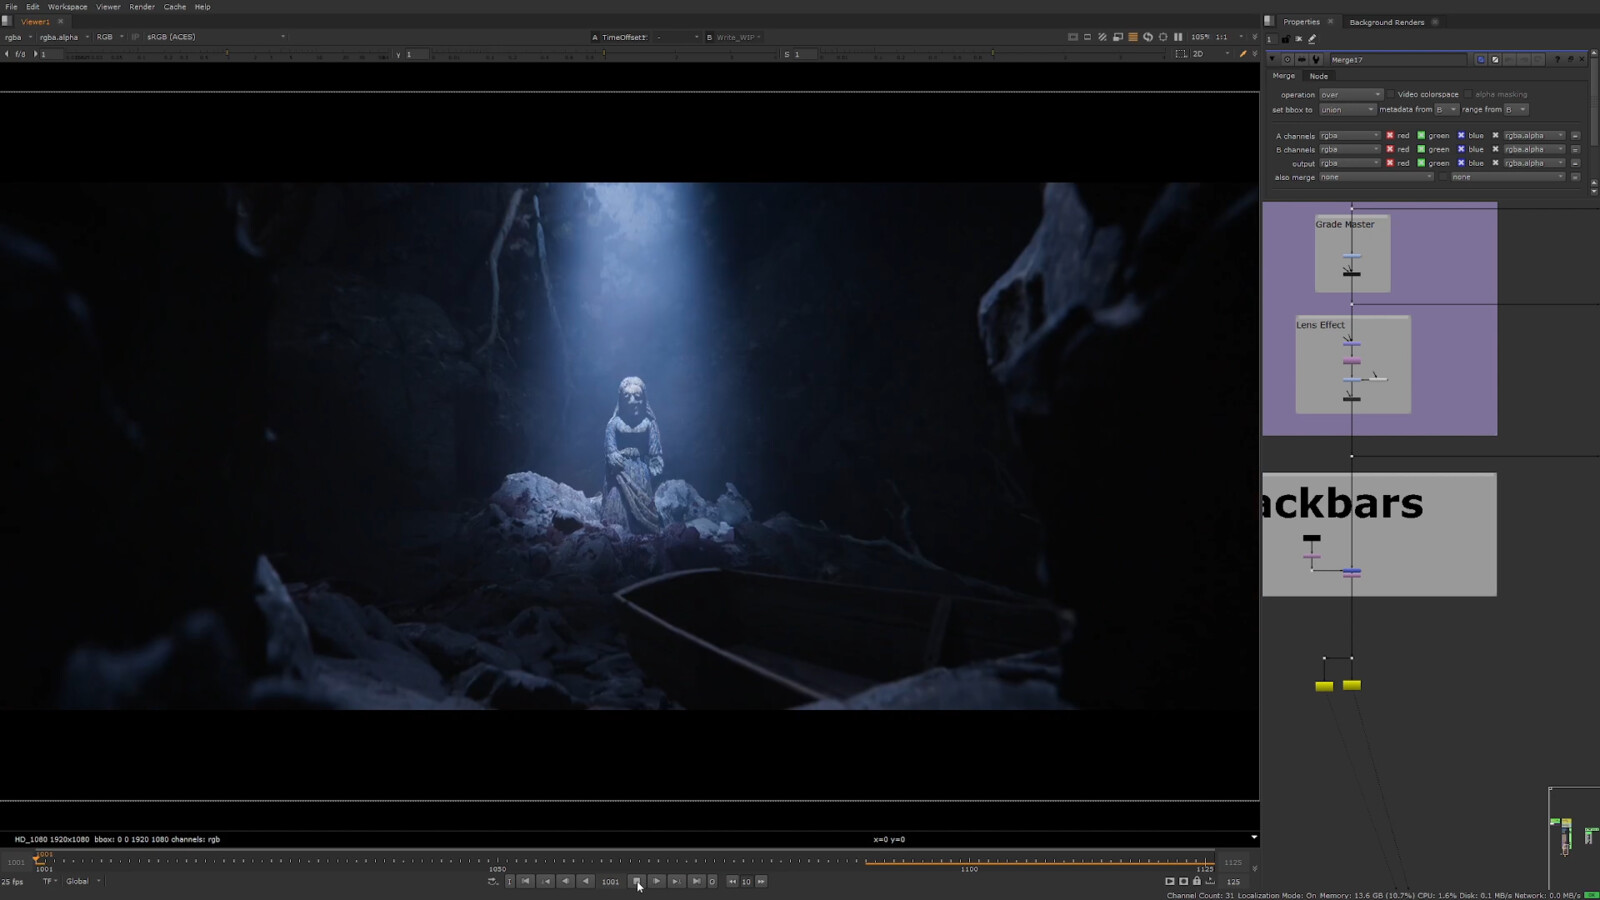The height and width of the screenshot is (900, 1600).
Task: Click the lock properties bin icon
Action: pos(1286,40)
